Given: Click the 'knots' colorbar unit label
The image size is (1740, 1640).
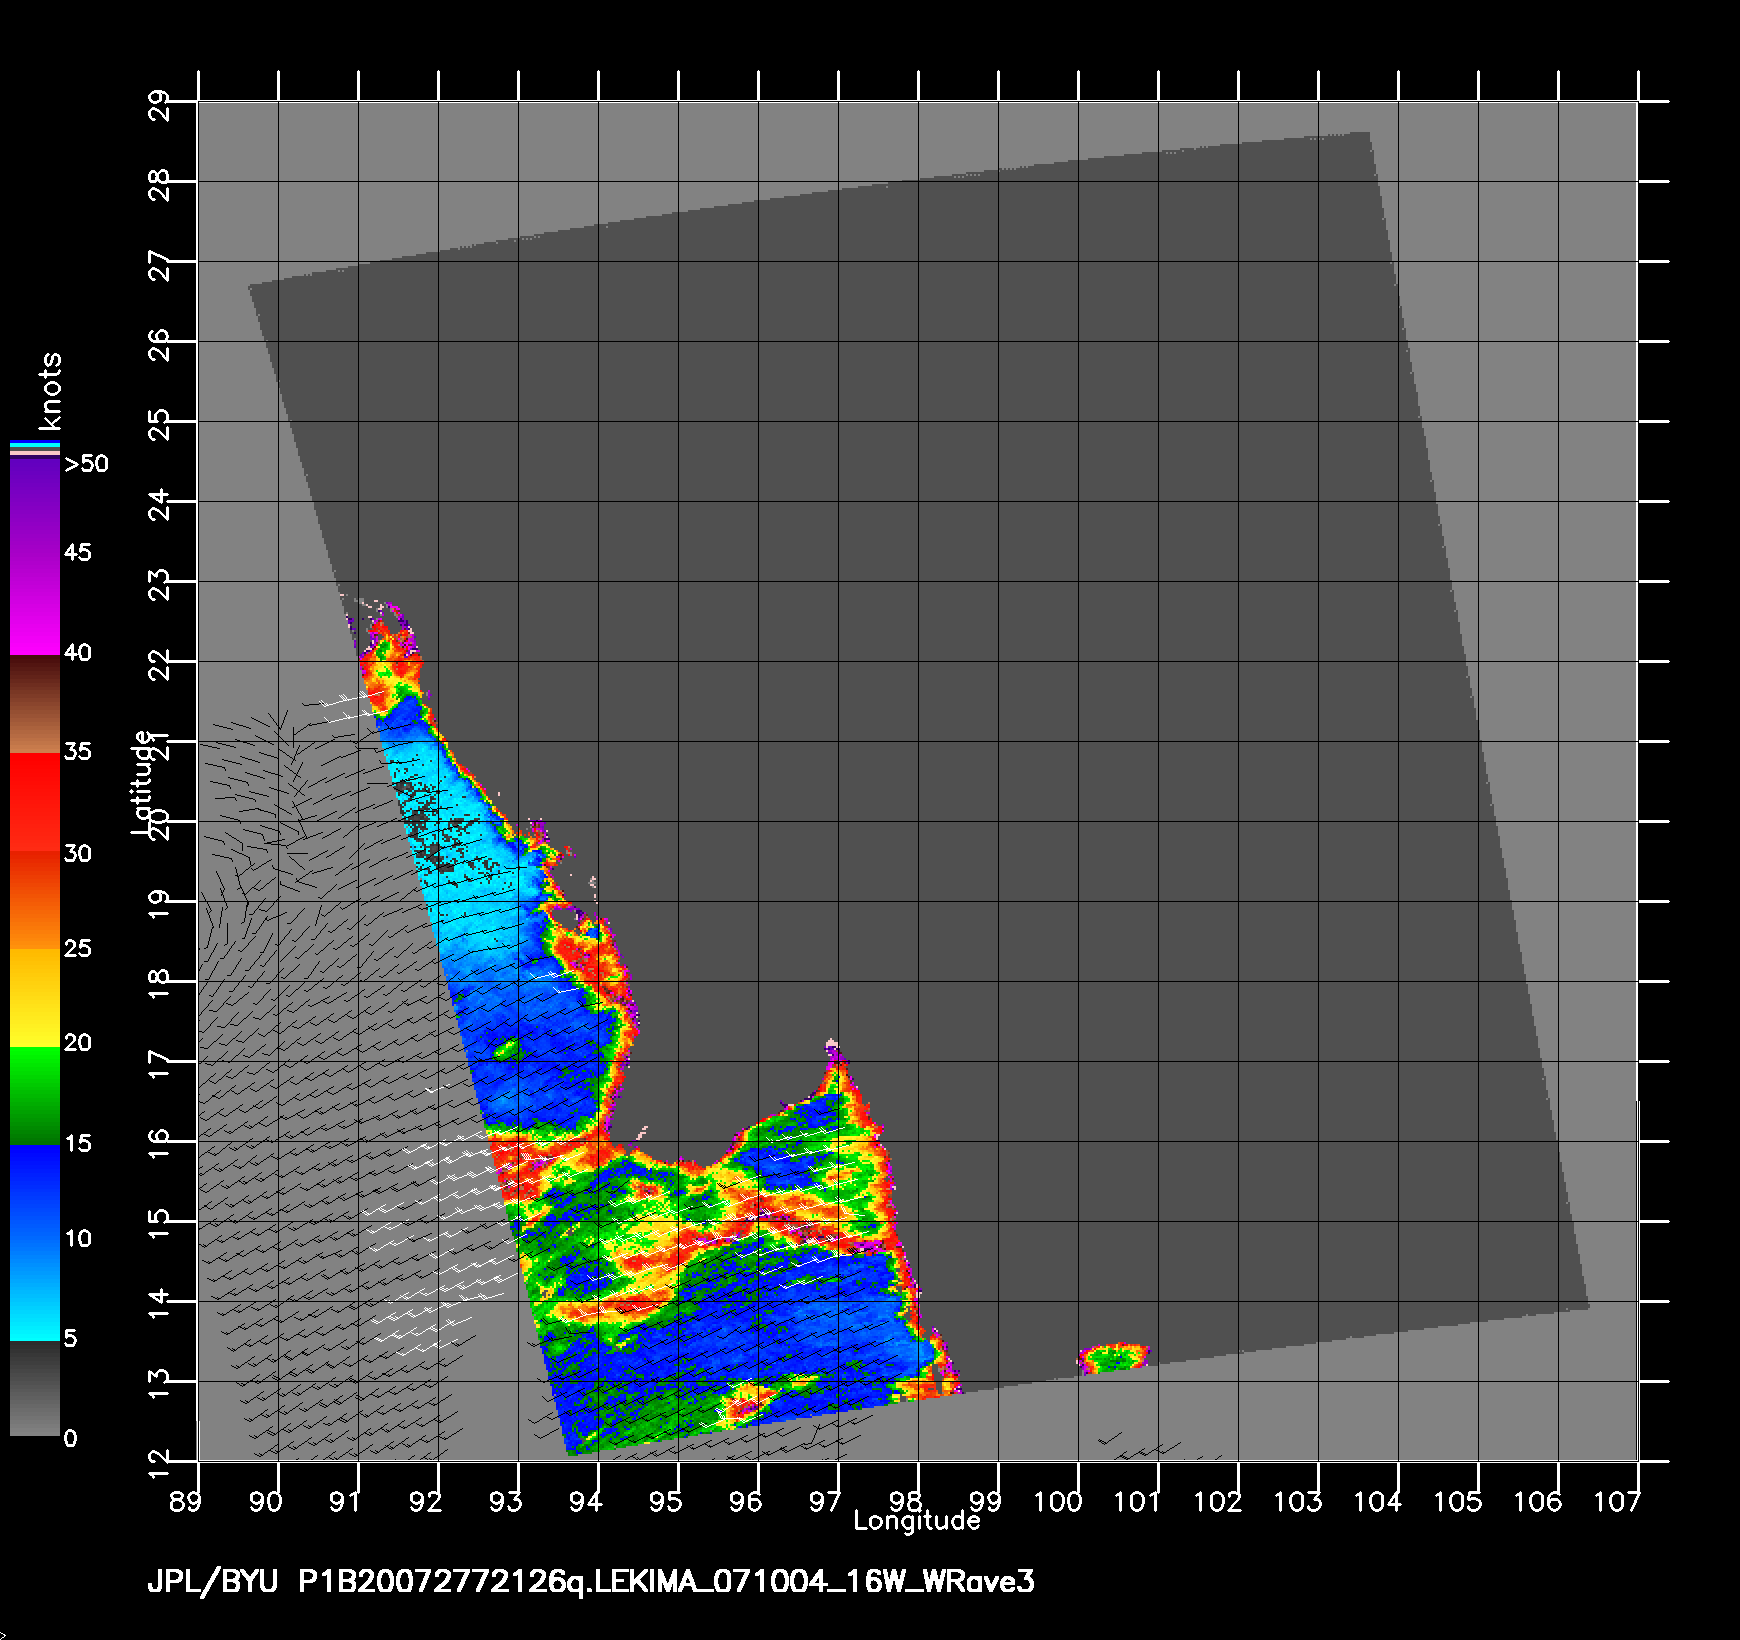Looking at the screenshot, I should 51,390.
